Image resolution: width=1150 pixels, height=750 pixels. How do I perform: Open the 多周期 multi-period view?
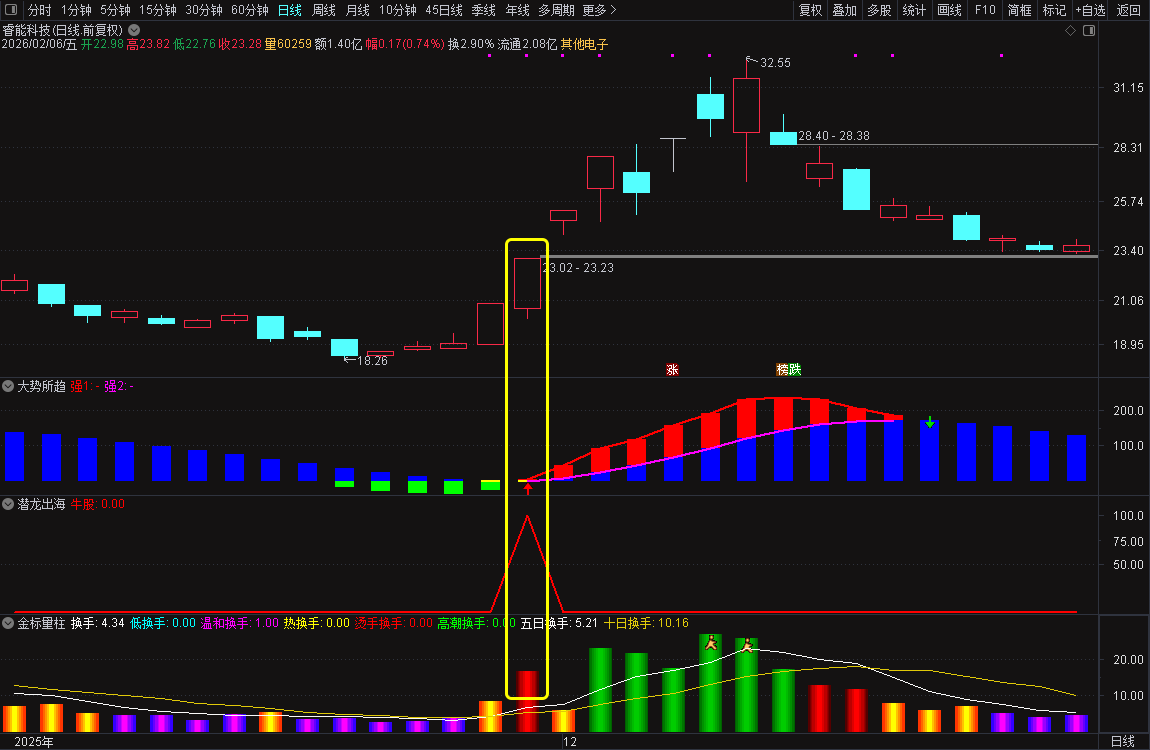[556, 10]
